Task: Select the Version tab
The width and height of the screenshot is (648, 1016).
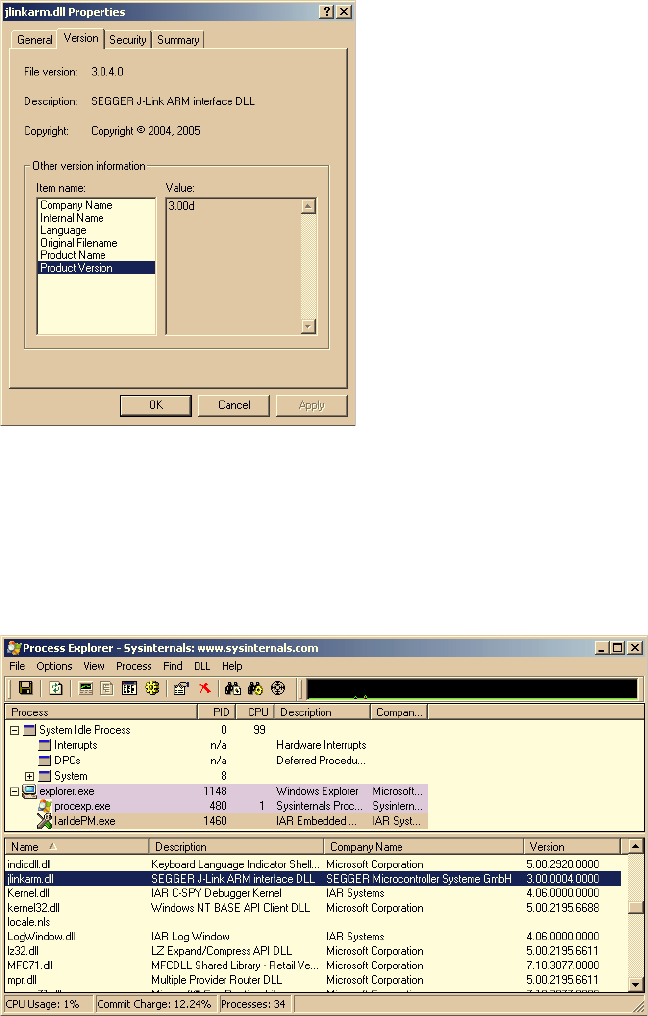Action: (81, 38)
